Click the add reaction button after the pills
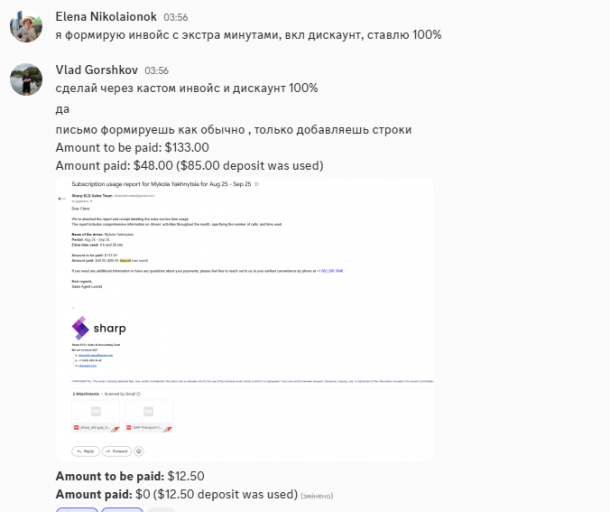This screenshot has width=610, height=512. (x=161, y=509)
